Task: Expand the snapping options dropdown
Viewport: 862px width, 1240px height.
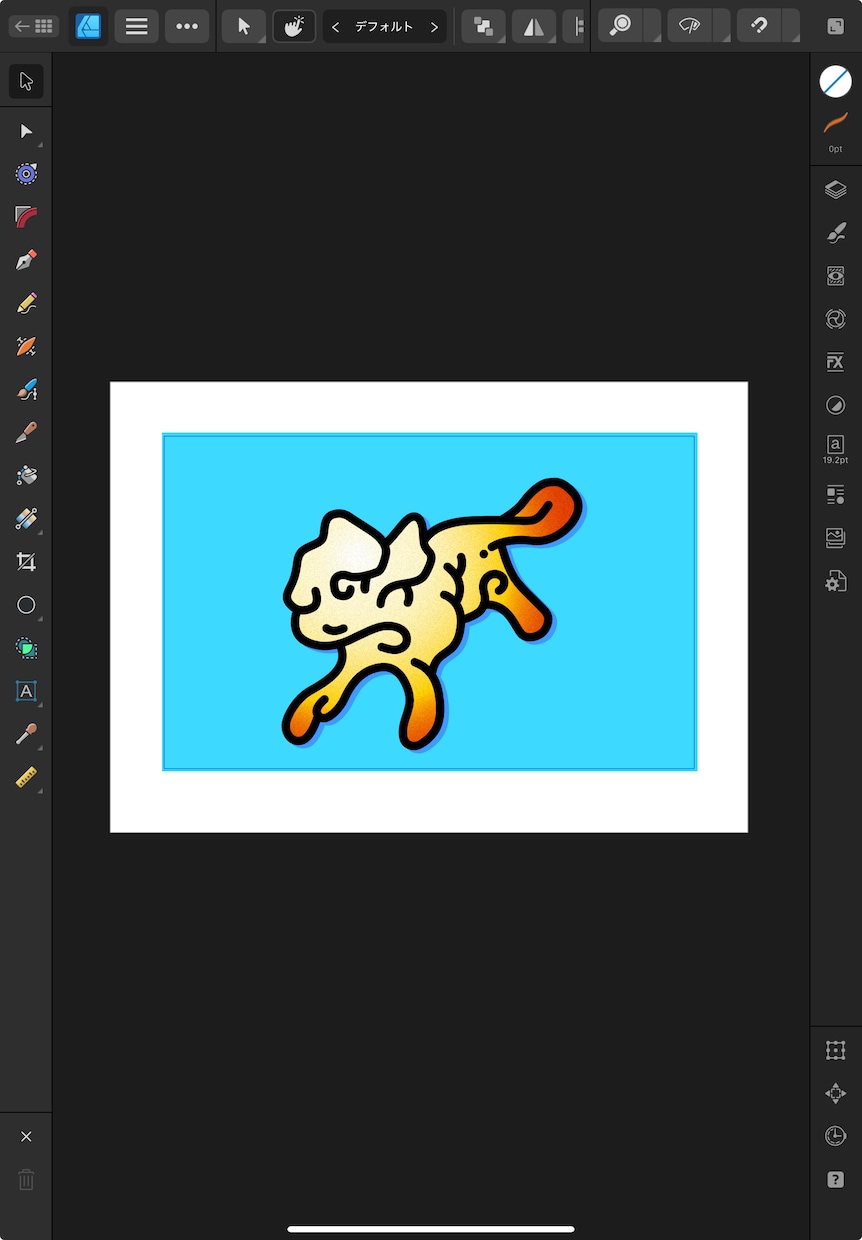Action: (x=790, y=26)
